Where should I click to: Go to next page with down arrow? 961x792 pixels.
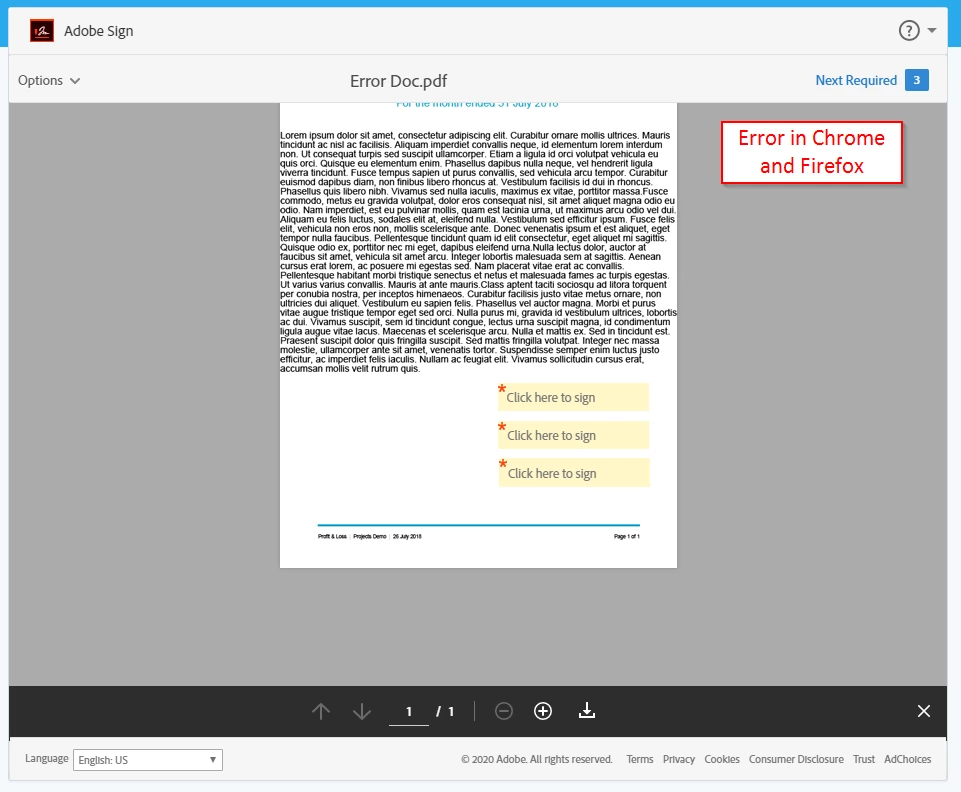pos(362,711)
